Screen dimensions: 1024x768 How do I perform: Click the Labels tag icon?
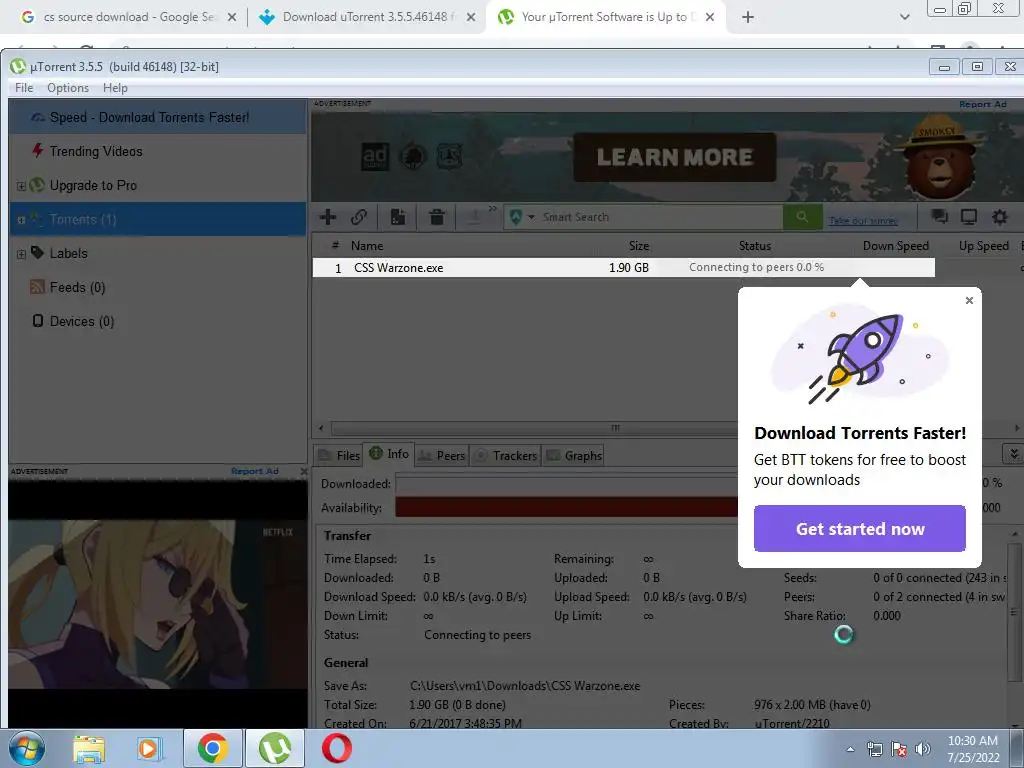point(38,253)
